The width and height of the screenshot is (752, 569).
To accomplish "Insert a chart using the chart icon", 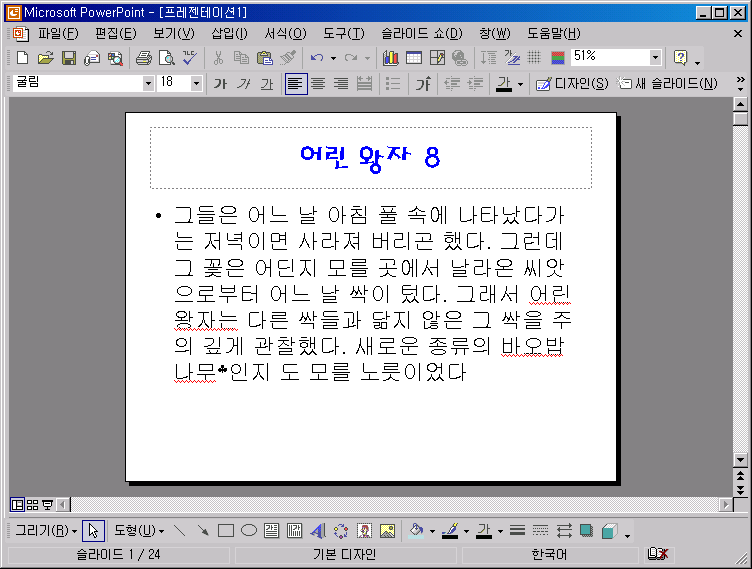I will [390, 58].
